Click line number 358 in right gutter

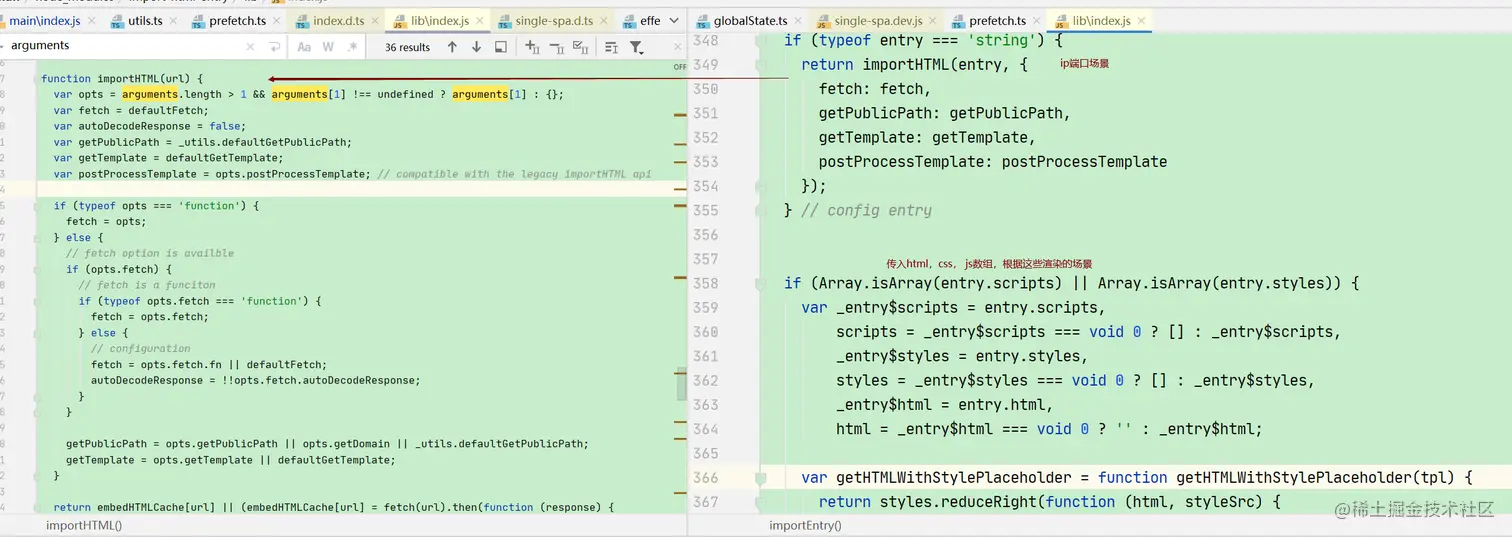click(706, 283)
